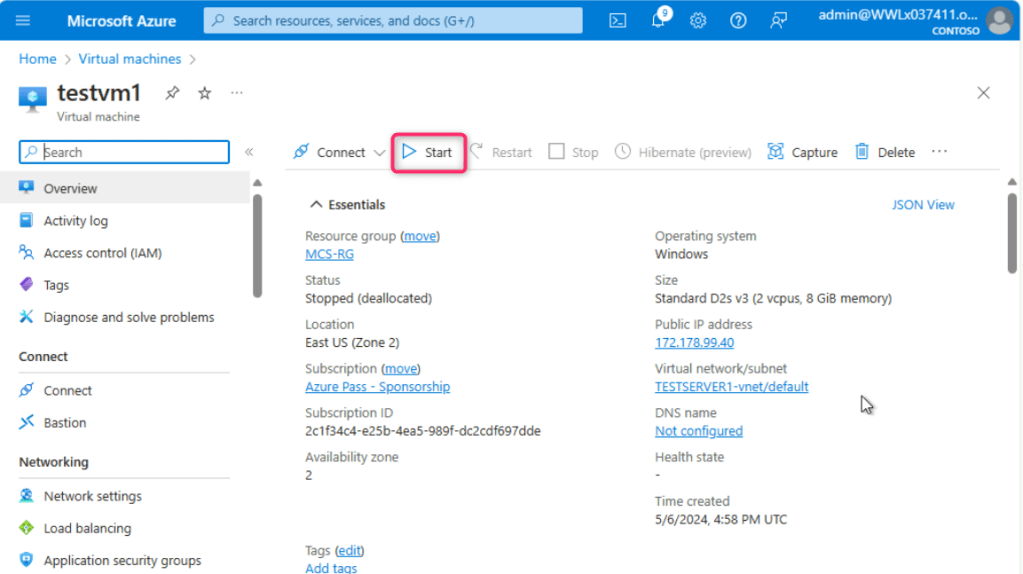1023x574 pixels.
Task: Click the Delete trash icon
Action: 861,152
